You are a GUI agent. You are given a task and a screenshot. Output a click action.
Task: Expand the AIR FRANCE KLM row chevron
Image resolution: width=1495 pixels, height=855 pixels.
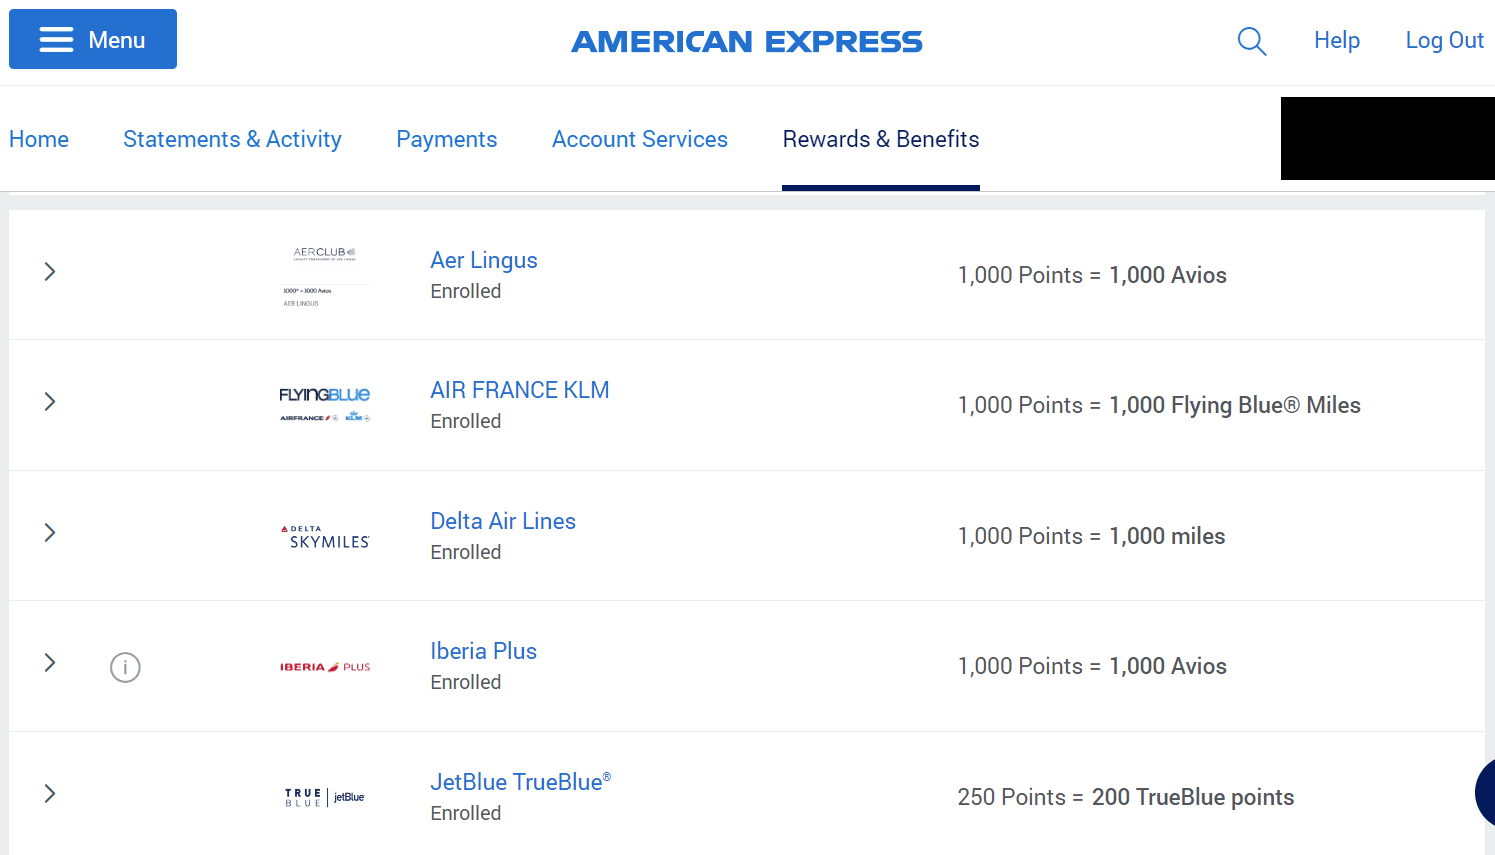(50, 402)
